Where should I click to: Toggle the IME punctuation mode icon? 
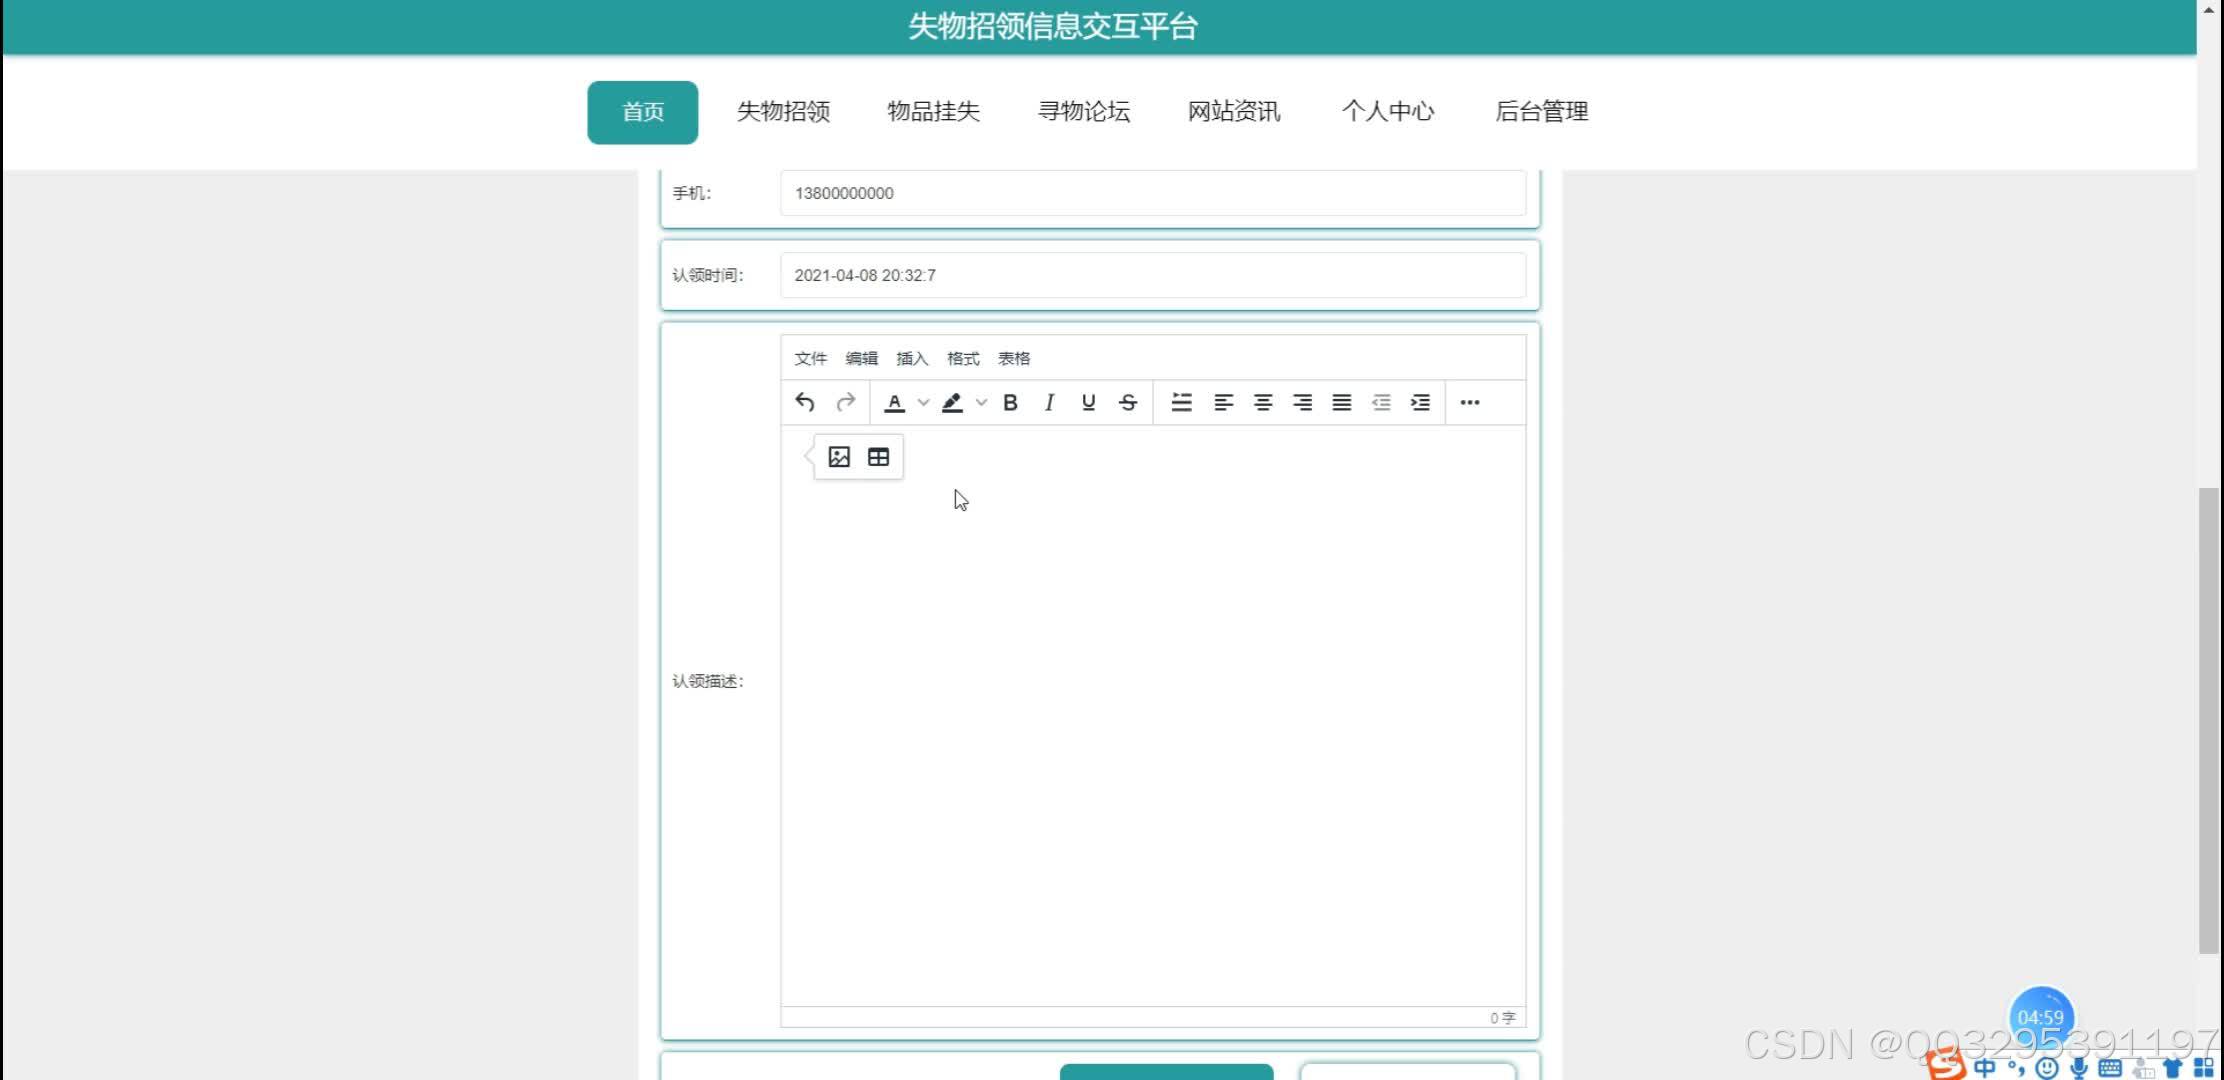click(x=2015, y=1068)
